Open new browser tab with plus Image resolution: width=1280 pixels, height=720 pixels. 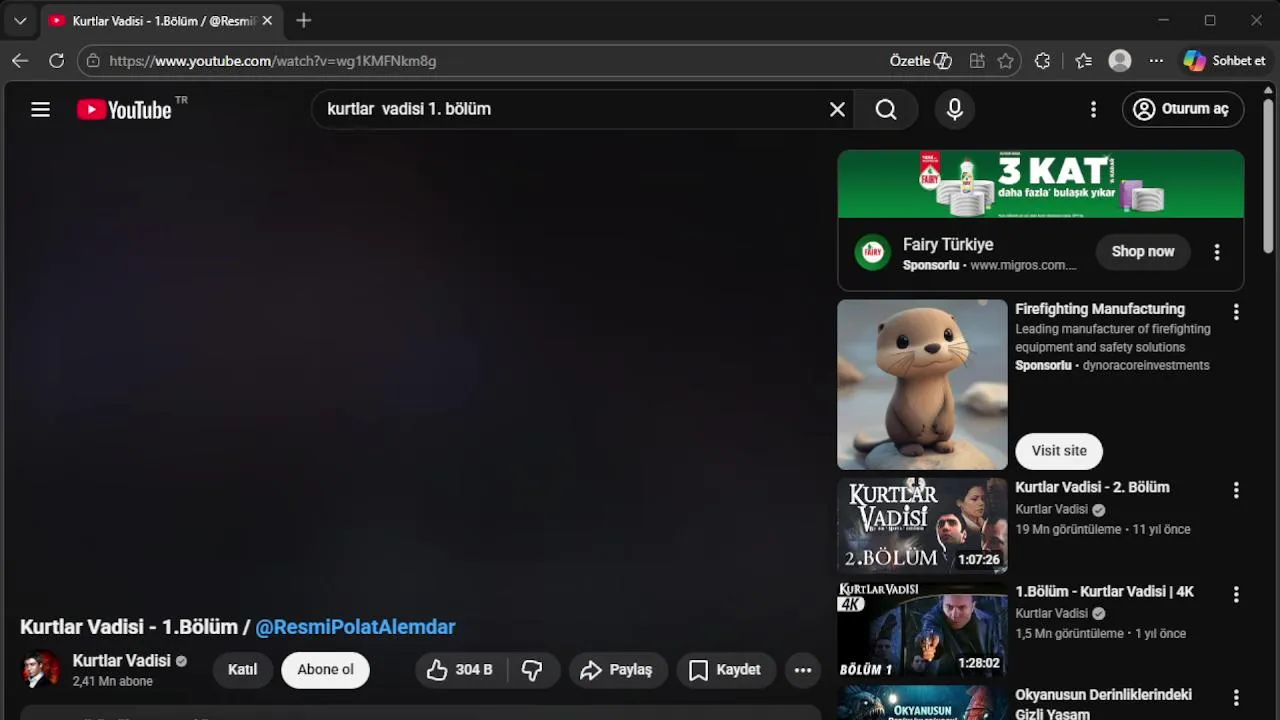(304, 20)
